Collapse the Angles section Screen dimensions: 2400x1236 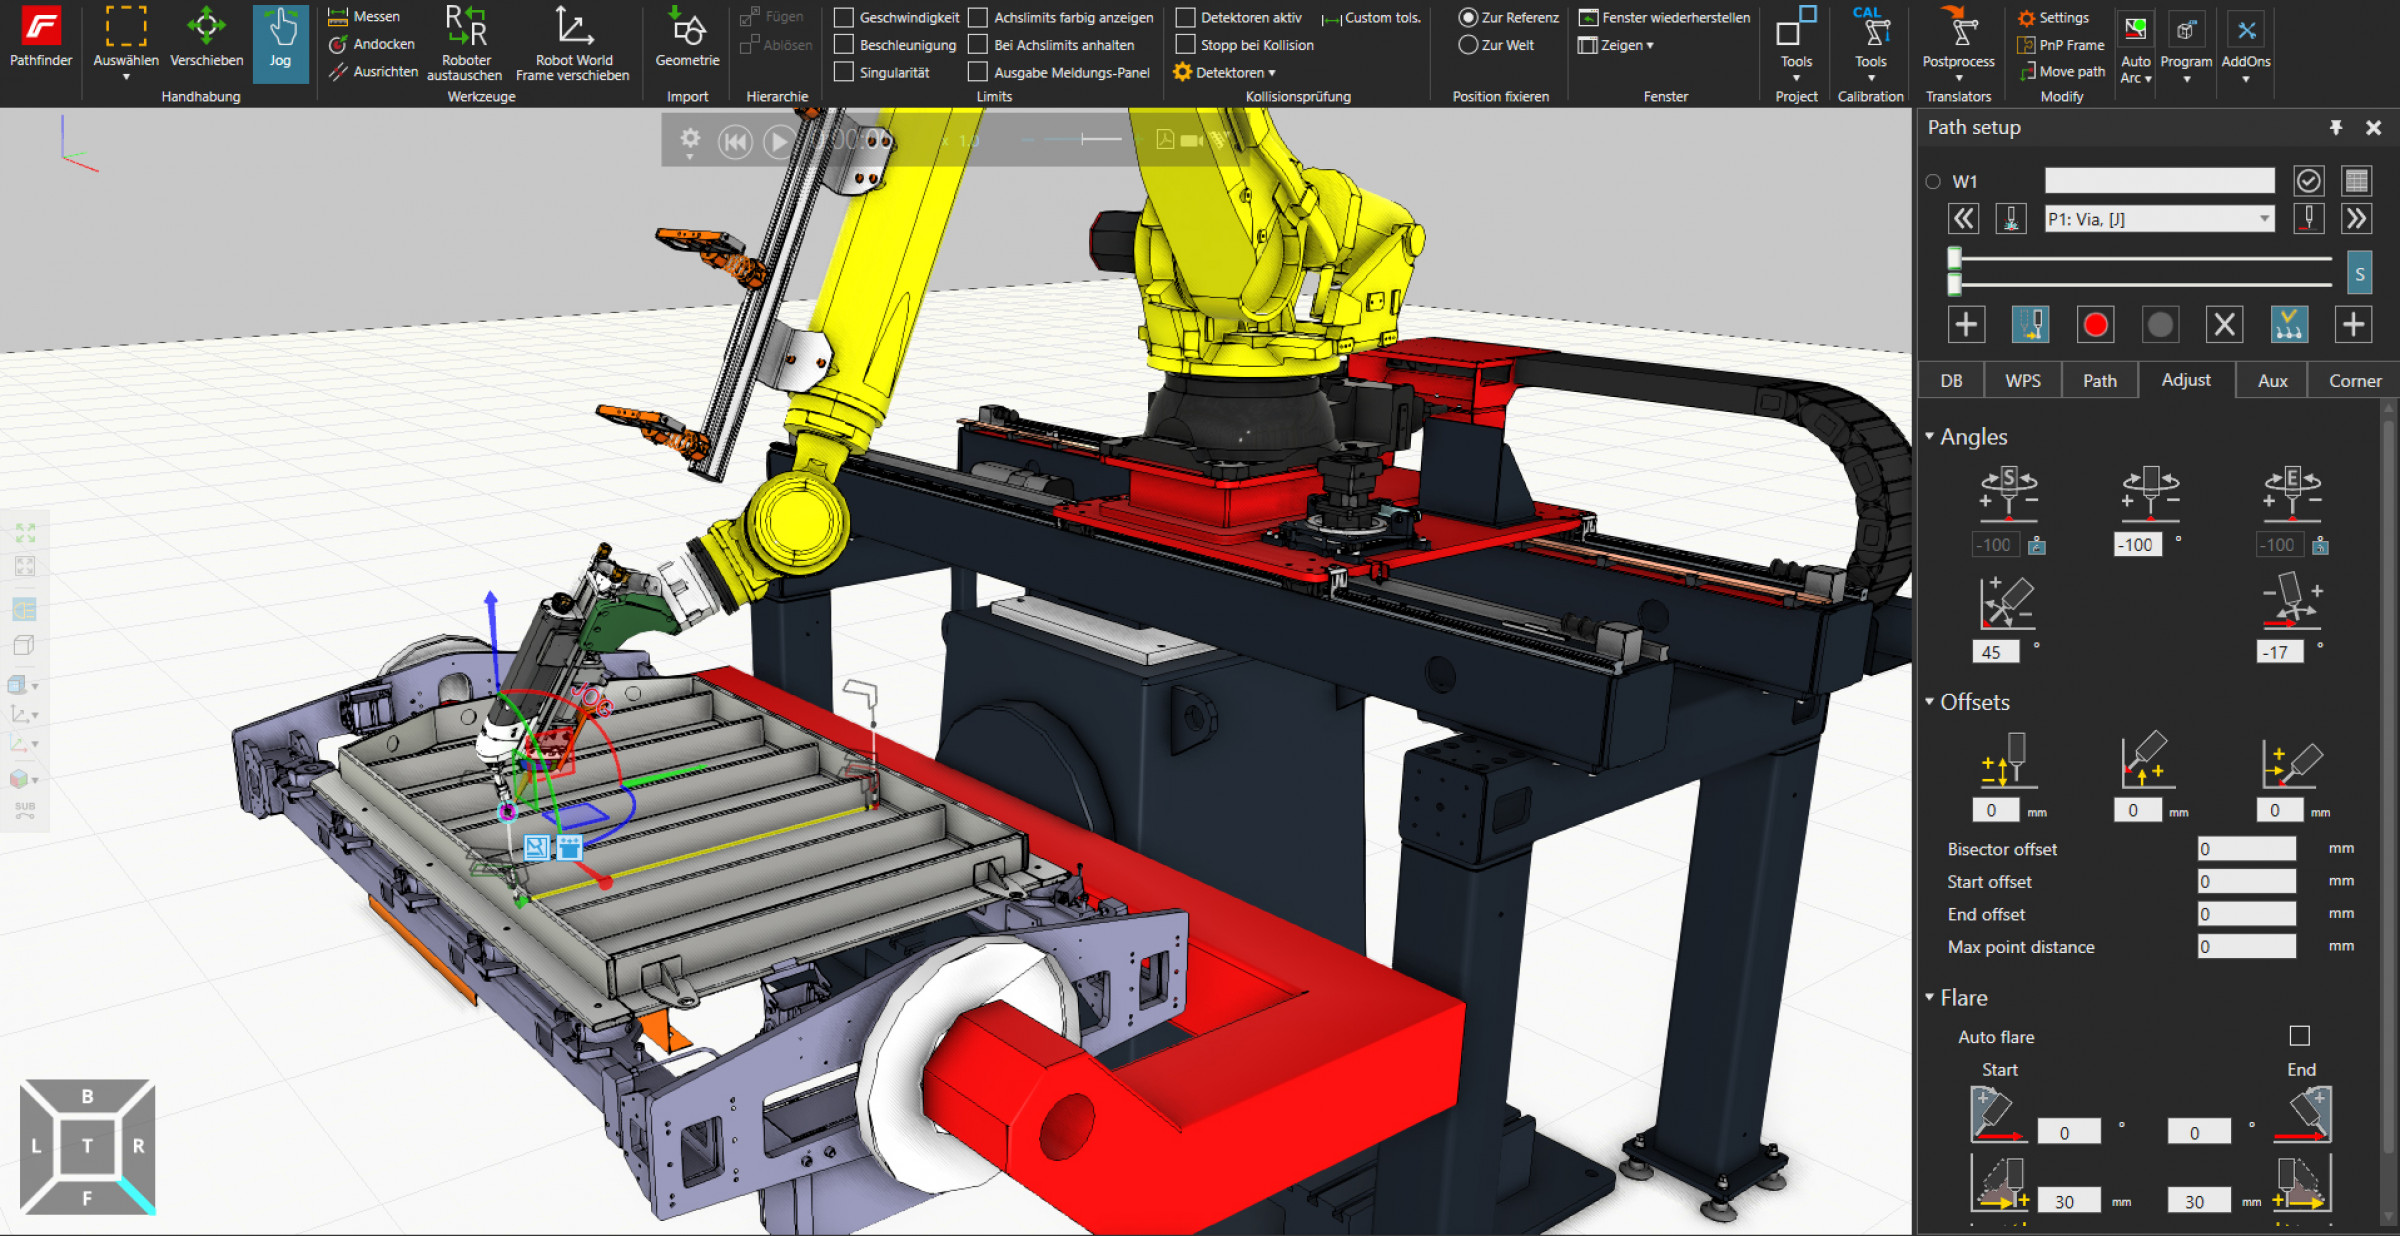coord(1930,437)
